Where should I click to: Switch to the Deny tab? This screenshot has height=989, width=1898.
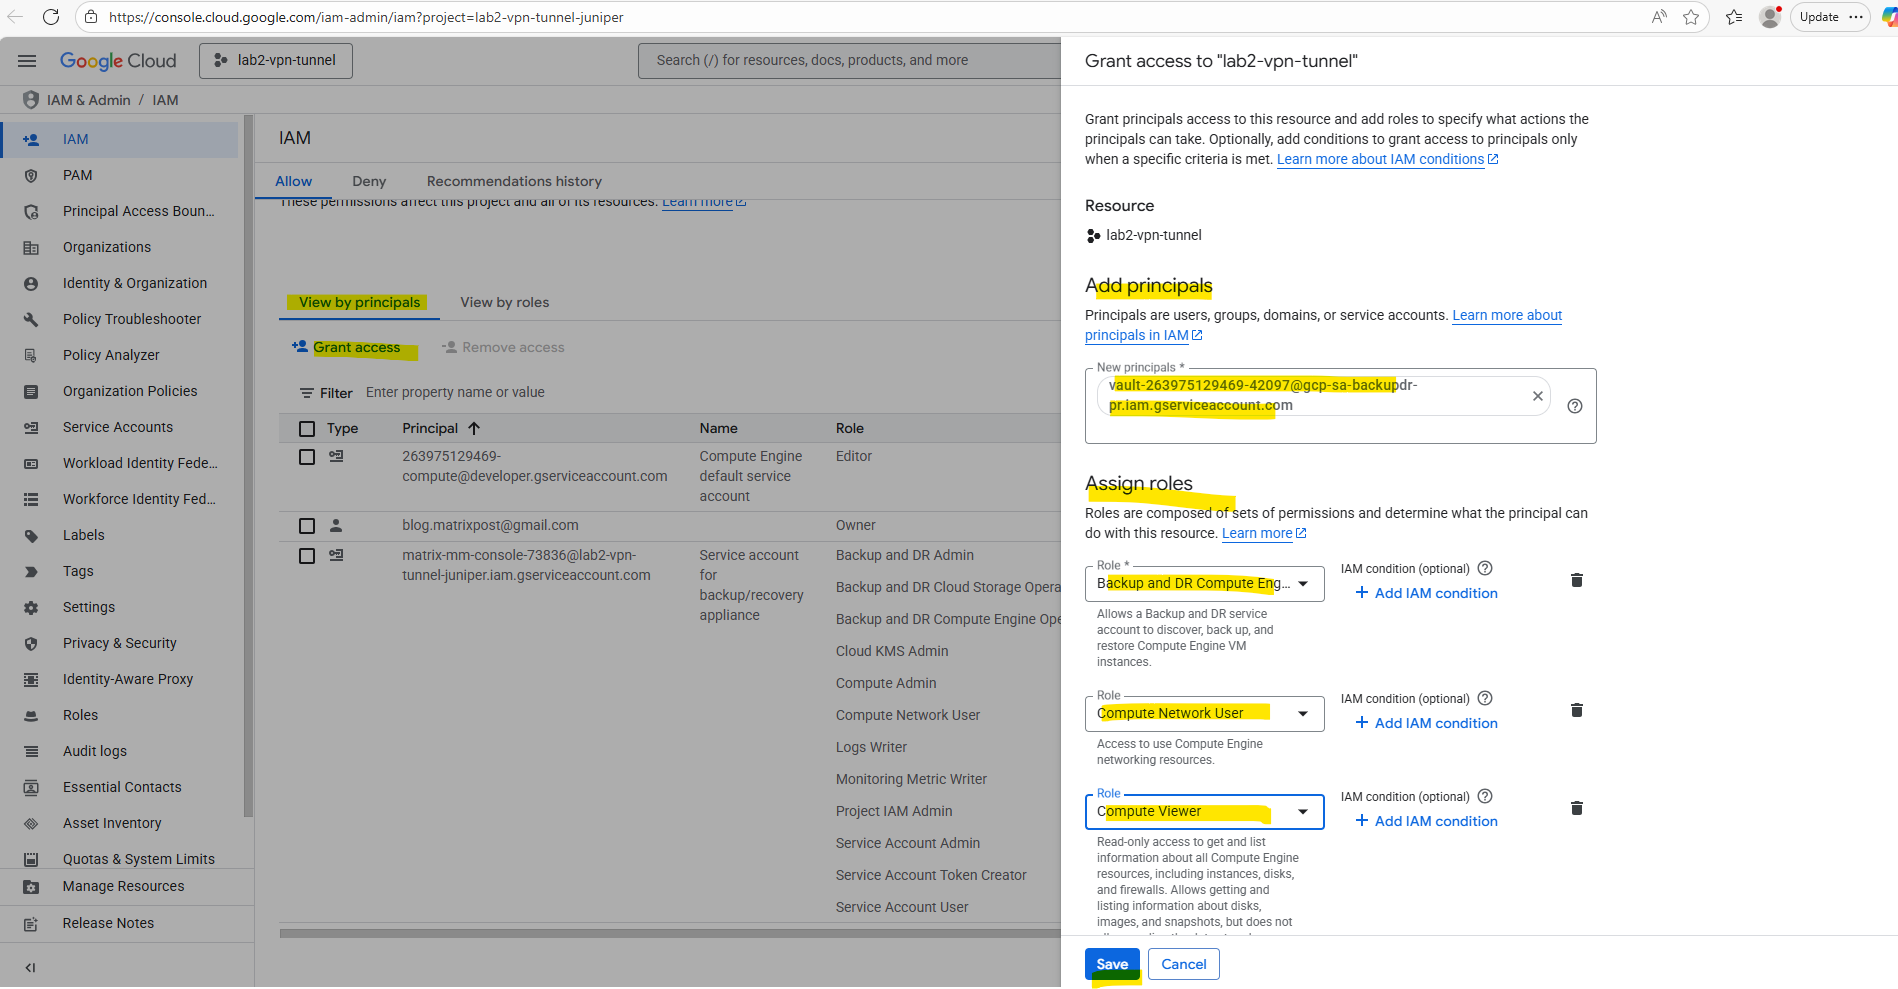tap(369, 181)
